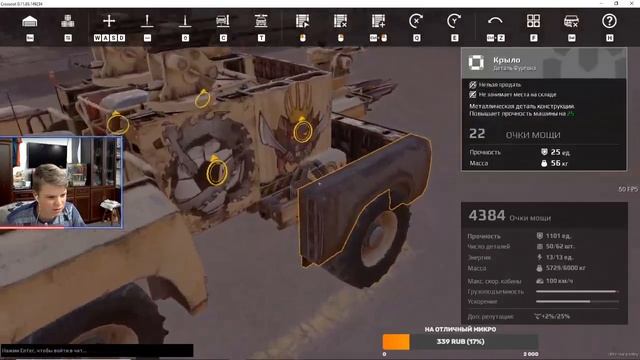
Task: Click the WASD key hint label
Action: (x=109, y=38)
